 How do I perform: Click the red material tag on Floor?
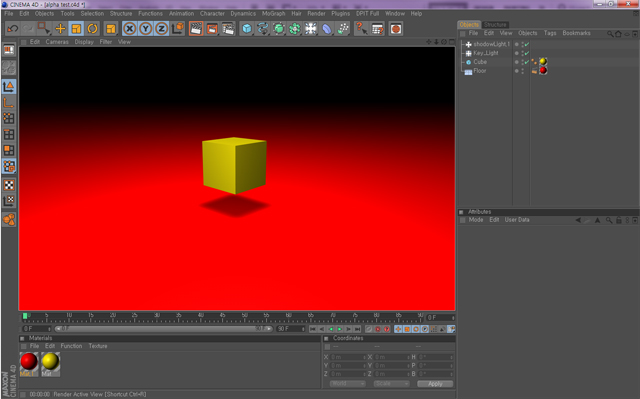pyautogui.click(x=543, y=71)
